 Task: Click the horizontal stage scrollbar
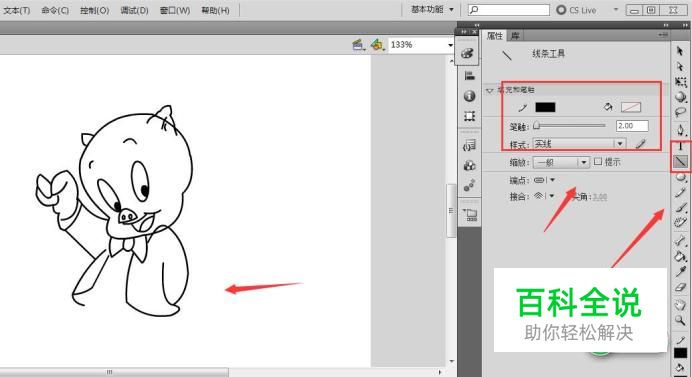click(x=114, y=372)
